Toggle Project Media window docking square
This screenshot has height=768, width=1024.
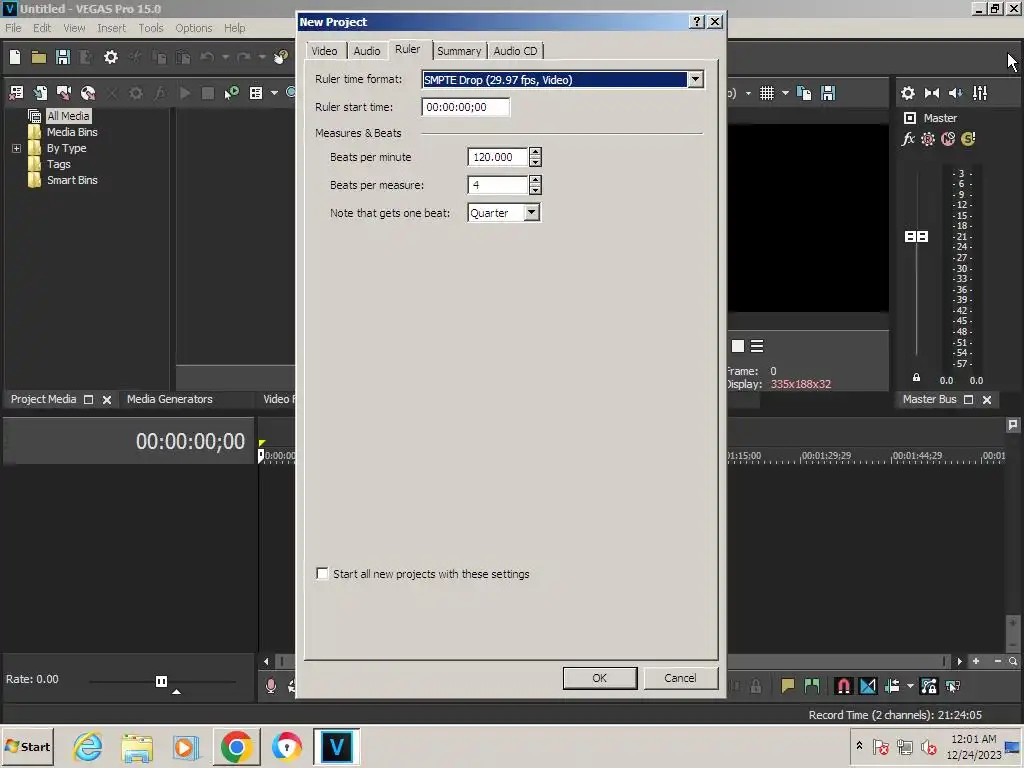tap(88, 399)
